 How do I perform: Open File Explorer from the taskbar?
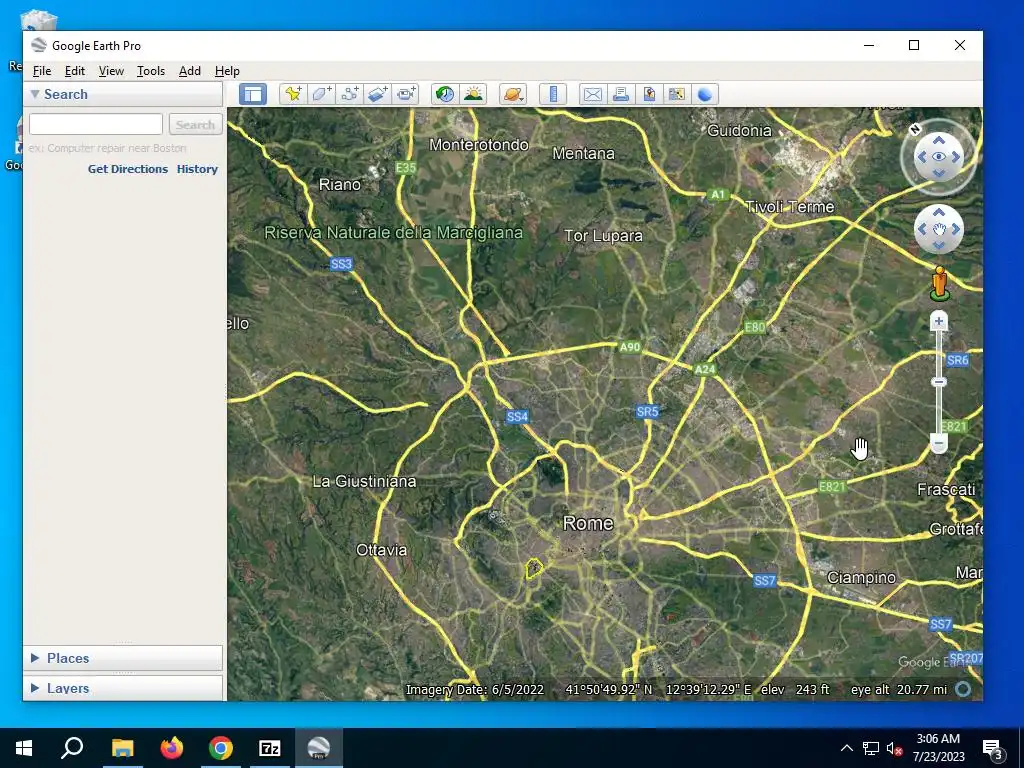122,748
